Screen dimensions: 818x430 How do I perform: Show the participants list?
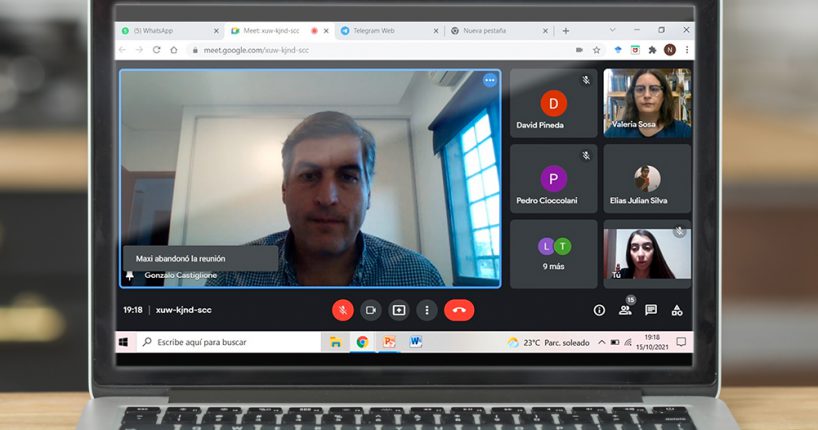[x=626, y=310]
